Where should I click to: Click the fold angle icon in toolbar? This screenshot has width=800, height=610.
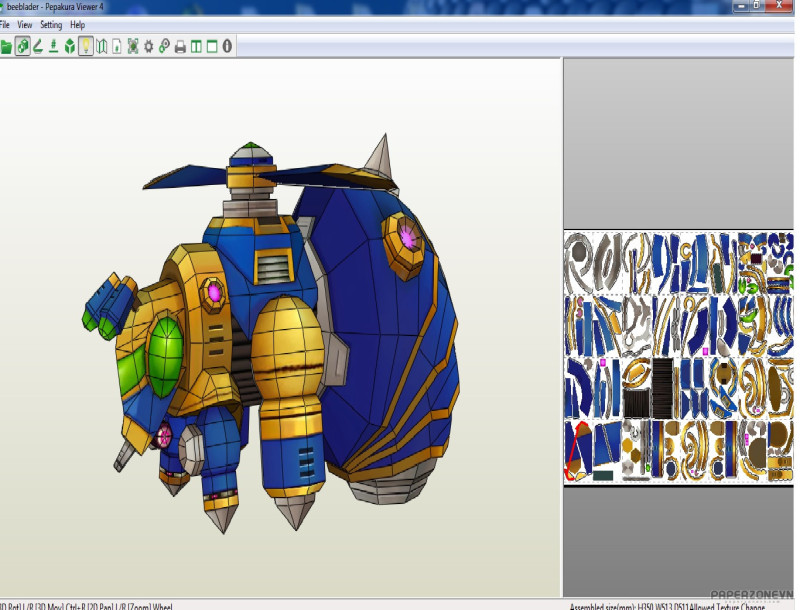pyautogui.click(x=38, y=46)
